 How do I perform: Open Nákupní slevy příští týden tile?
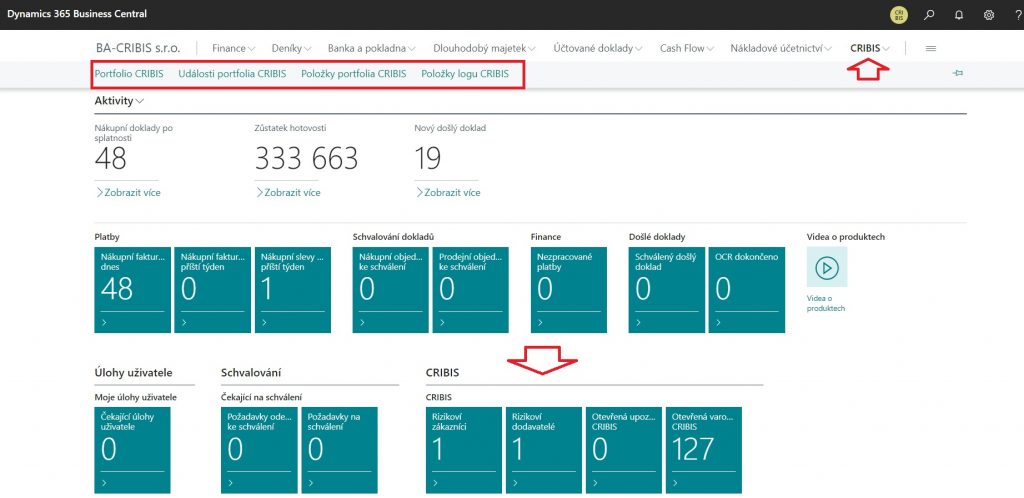click(293, 290)
